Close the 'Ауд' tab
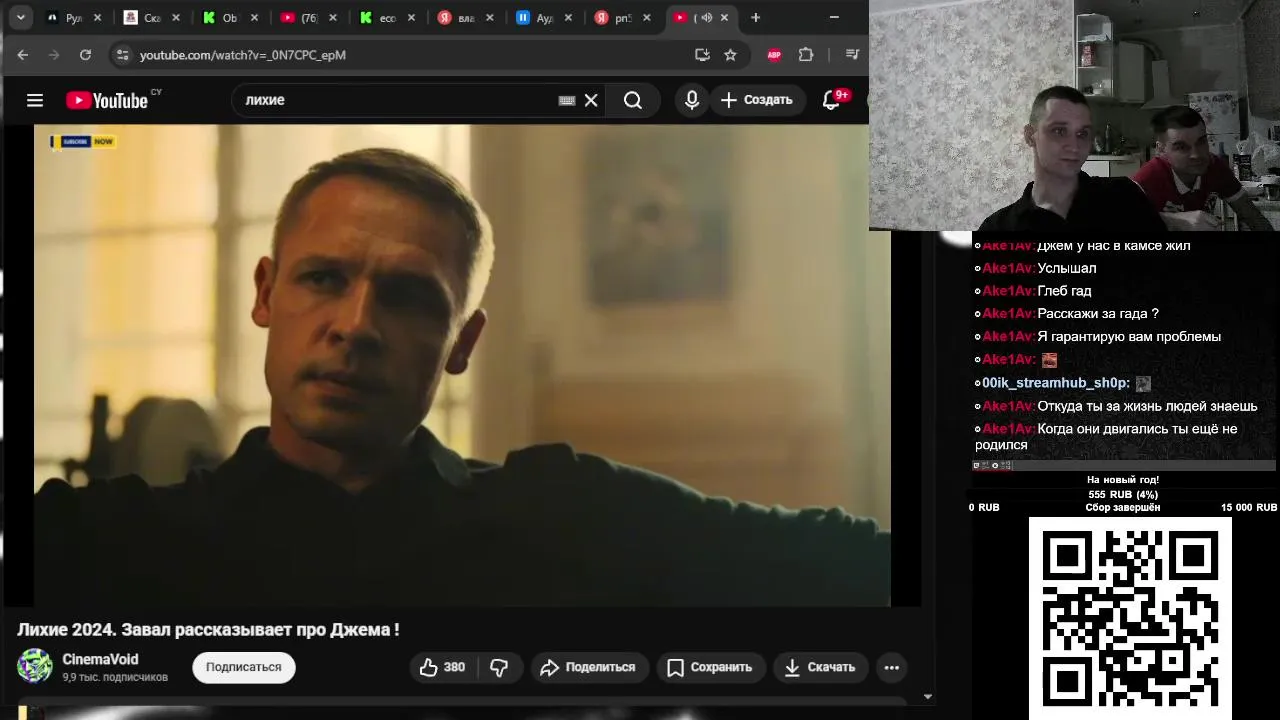Image resolution: width=1280 pixels, height=720 pixels. coord(568,18)
